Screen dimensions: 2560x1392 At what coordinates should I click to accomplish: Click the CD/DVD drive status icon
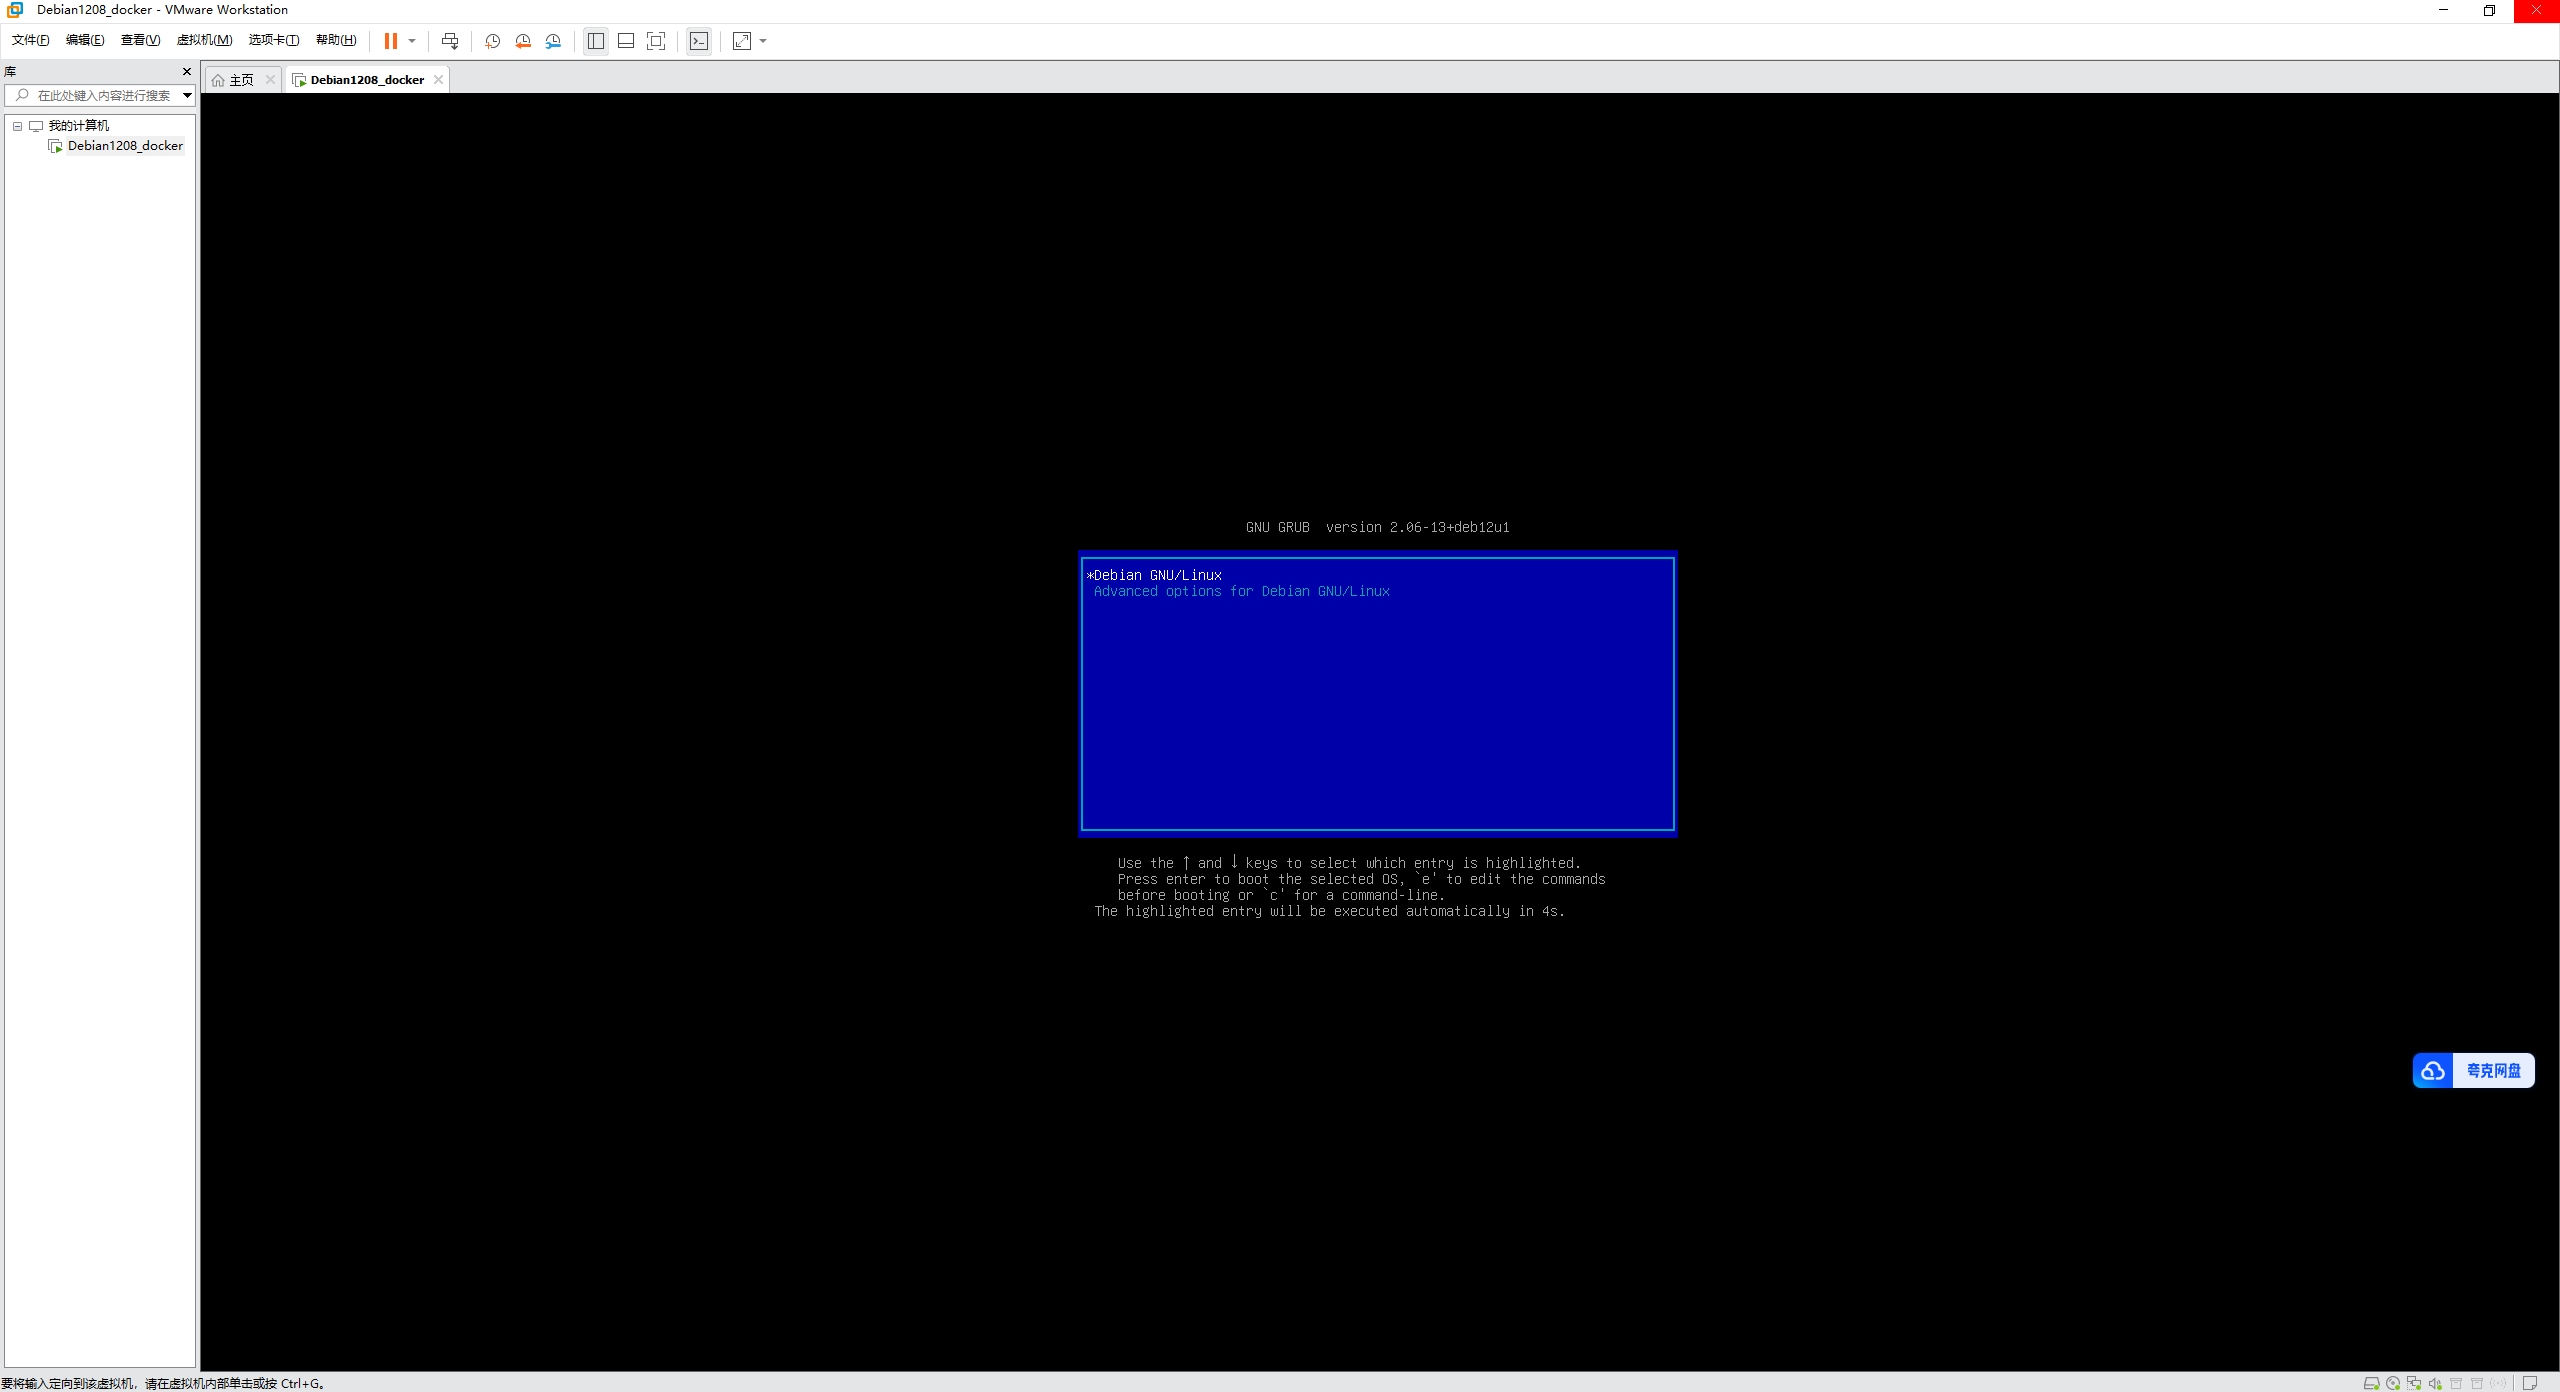tap(2393, 1383)
